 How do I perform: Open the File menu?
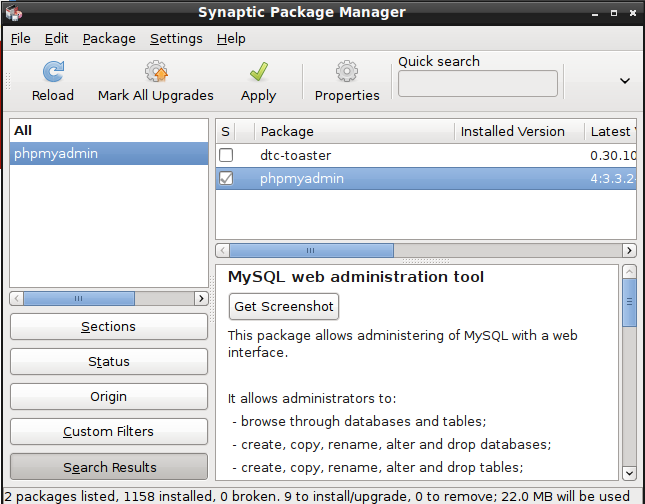point(21,39)
